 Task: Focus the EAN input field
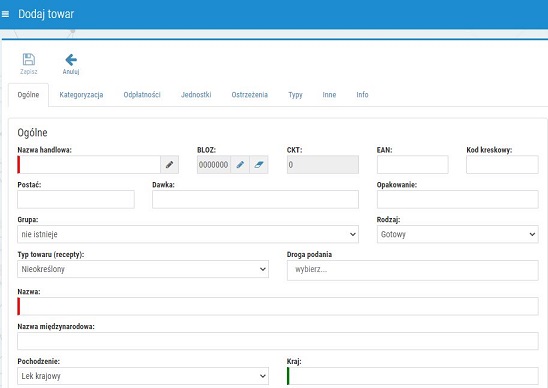point(413,165)
